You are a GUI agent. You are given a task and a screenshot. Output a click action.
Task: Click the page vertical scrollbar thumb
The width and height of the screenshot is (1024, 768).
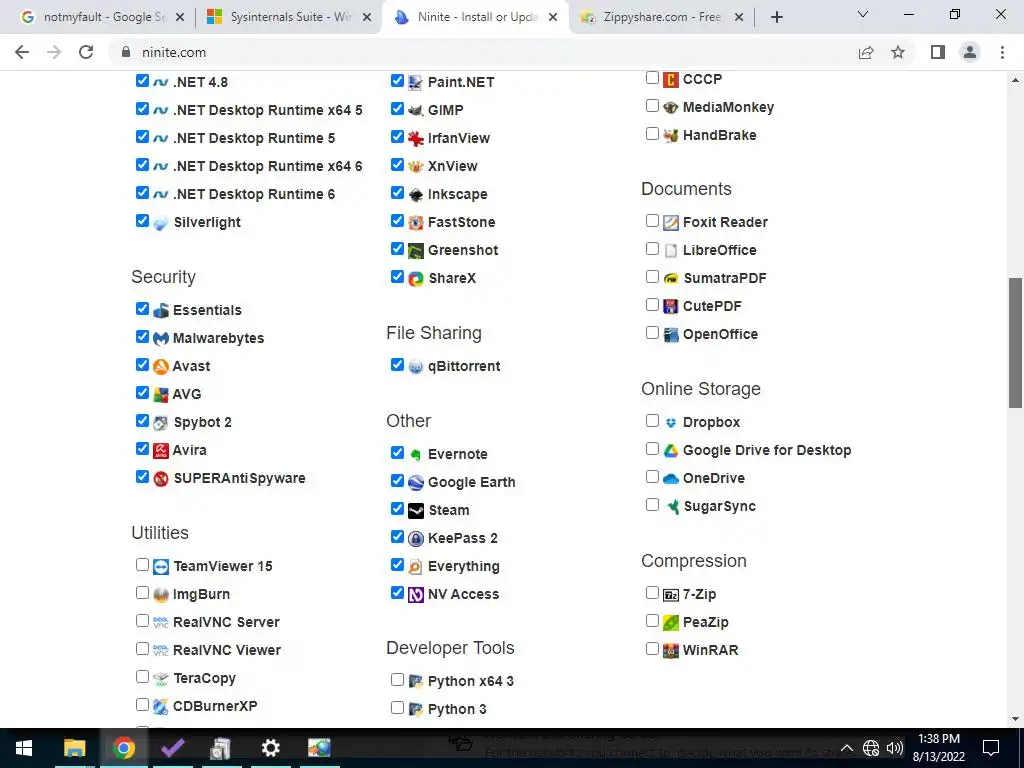pyautogui.click(x=1015, y=343)
